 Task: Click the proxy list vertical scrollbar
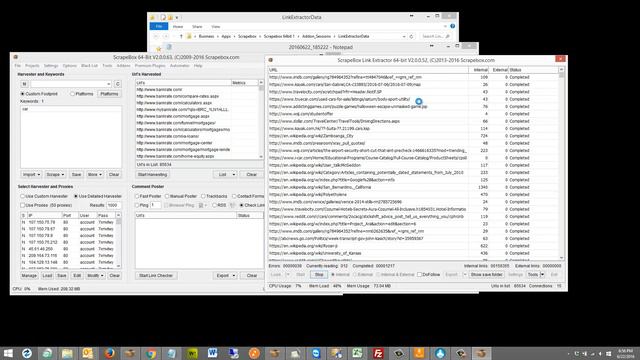pyautogui.click(x=118, y=240)
